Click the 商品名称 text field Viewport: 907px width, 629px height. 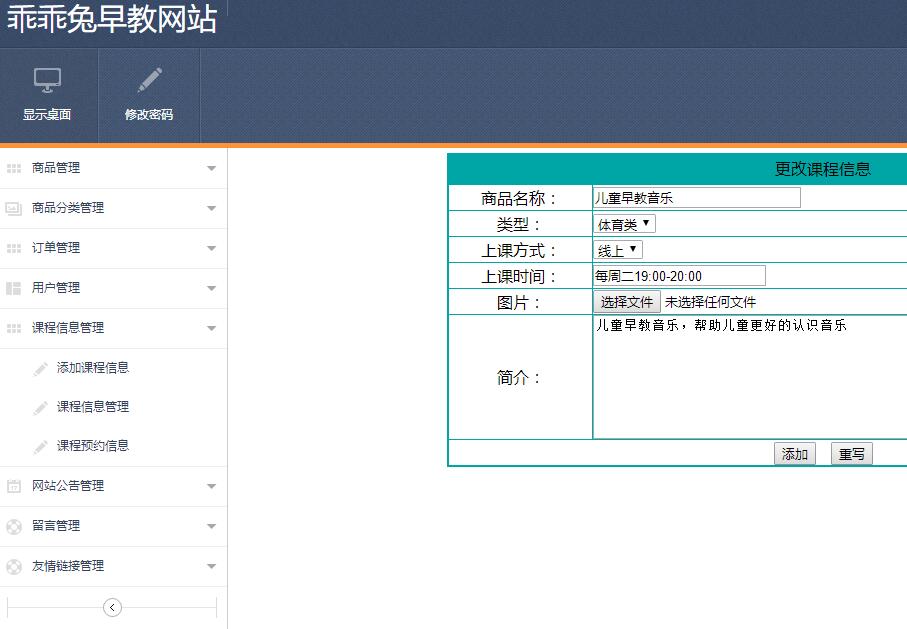(696, 198)
